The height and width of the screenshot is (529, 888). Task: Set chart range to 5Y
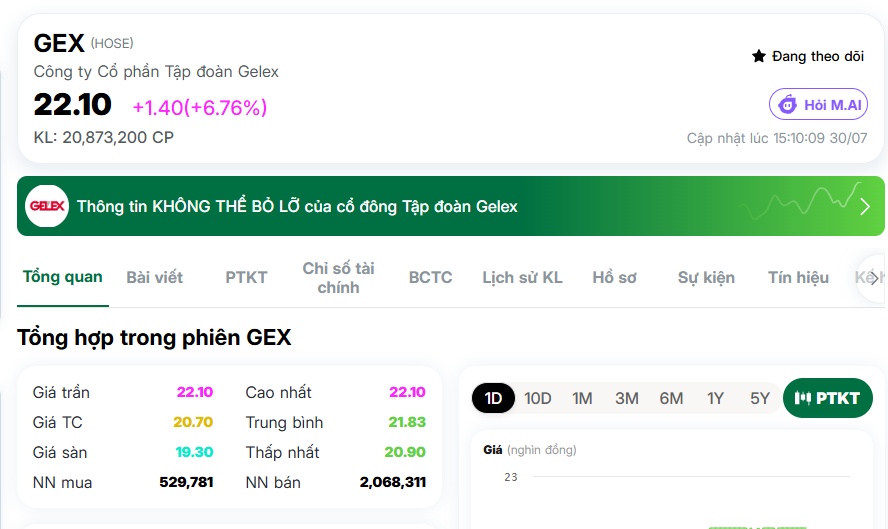[x=759, y=398]
